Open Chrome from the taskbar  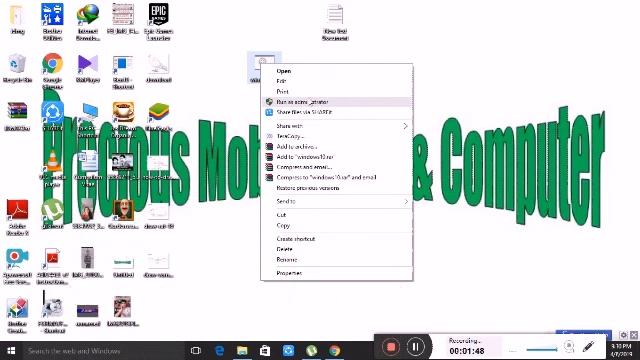(x=334, y=351)
